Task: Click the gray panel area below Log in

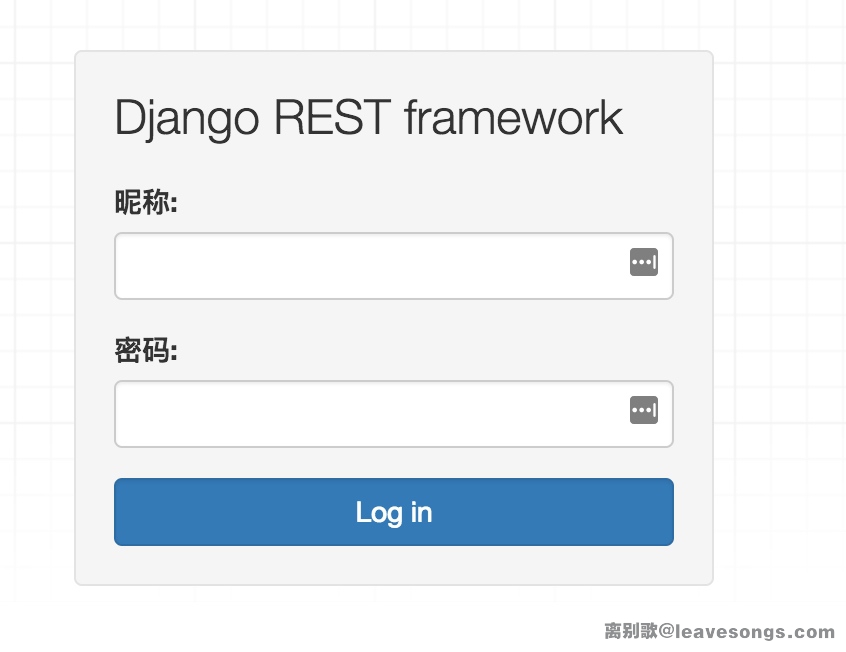Action: click(394, 565)
